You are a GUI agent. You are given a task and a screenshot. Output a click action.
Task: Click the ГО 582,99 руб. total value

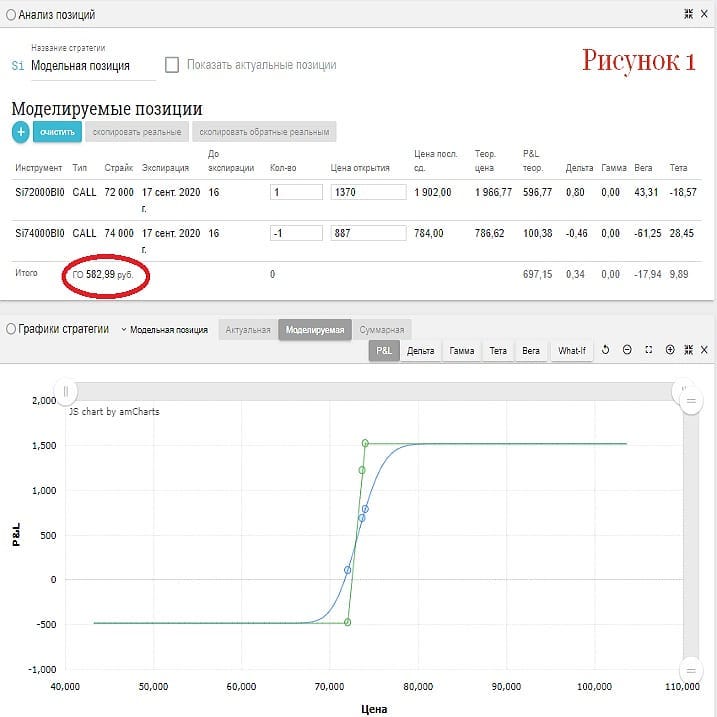103,274
